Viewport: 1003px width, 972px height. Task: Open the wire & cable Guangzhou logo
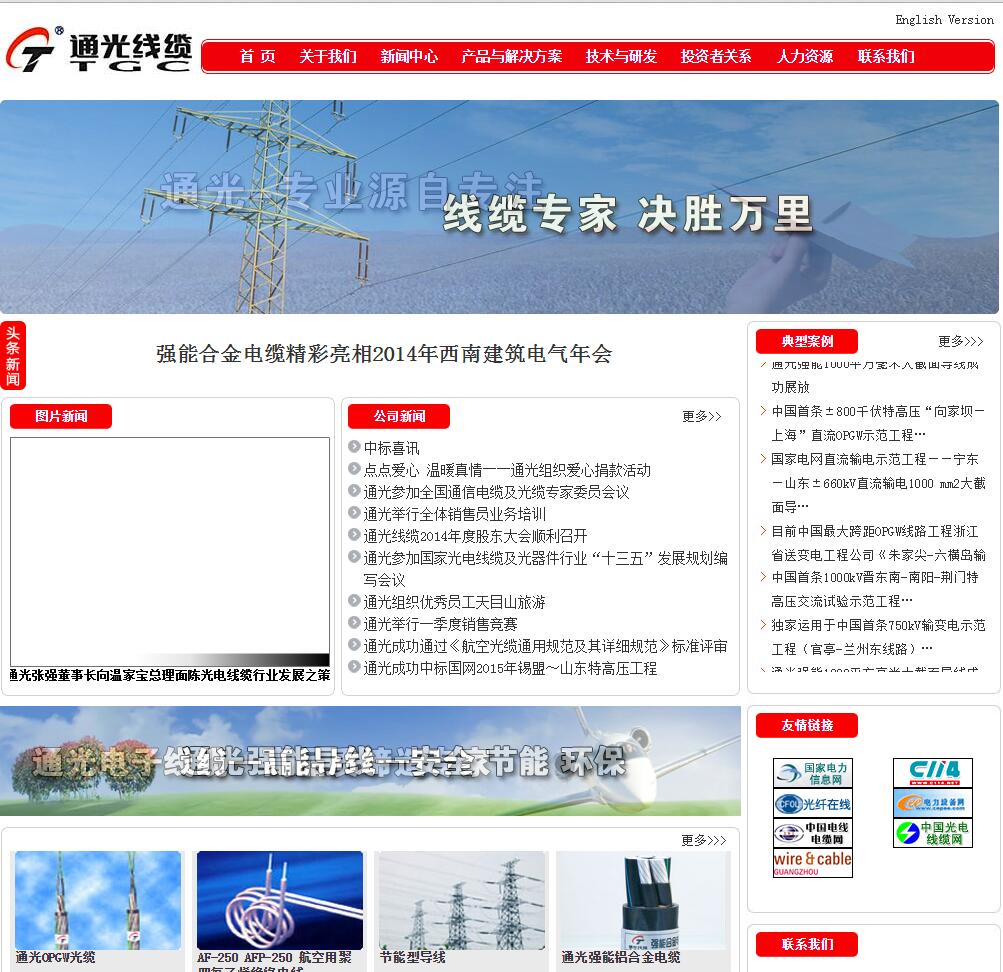812,863
